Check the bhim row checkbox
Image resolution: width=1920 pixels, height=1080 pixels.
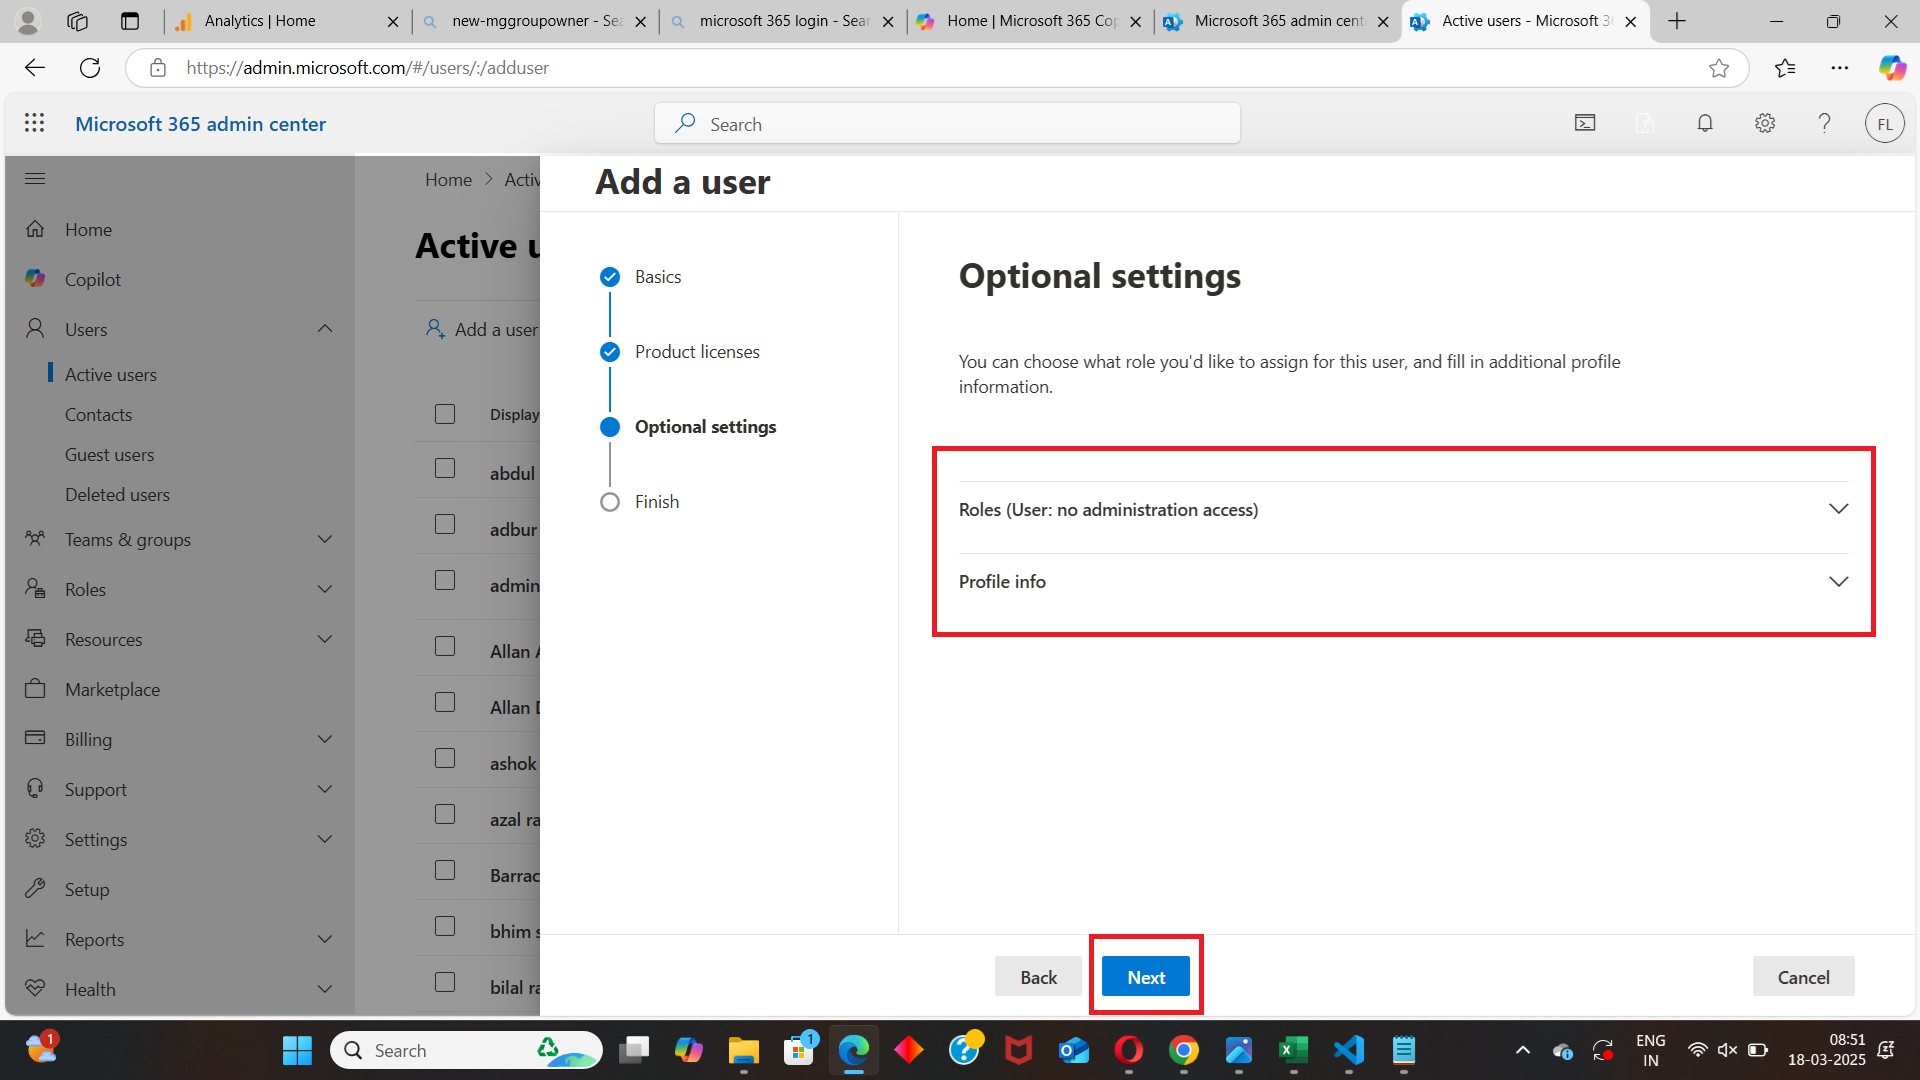point(445,926)
